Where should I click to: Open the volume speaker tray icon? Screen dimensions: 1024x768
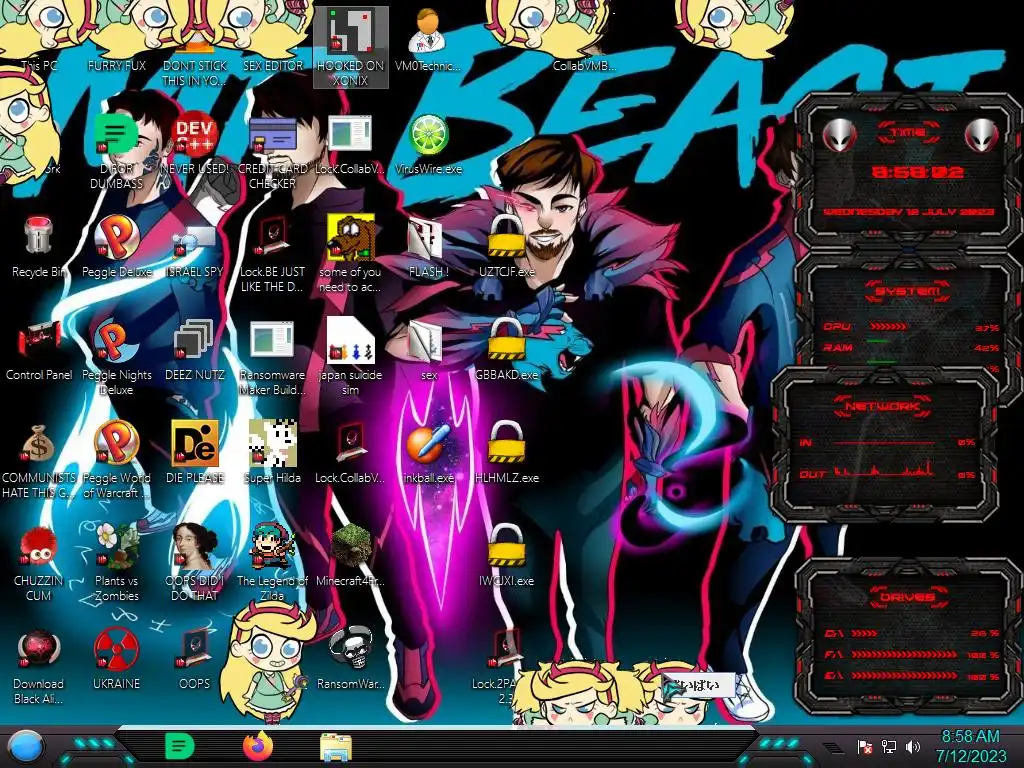tap(913, 746)
